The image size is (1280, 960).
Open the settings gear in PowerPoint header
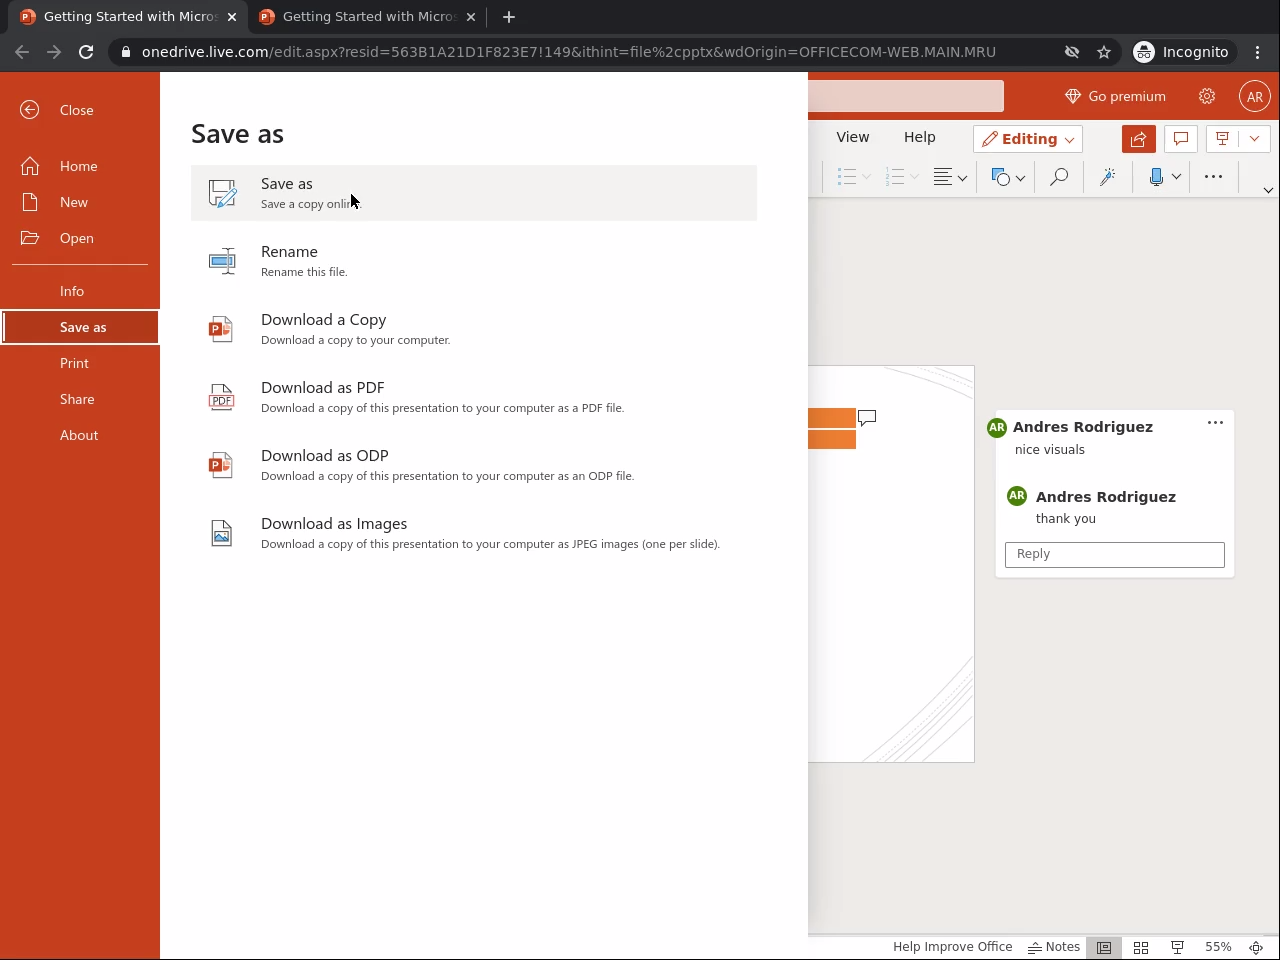[x=1207, y=96]
